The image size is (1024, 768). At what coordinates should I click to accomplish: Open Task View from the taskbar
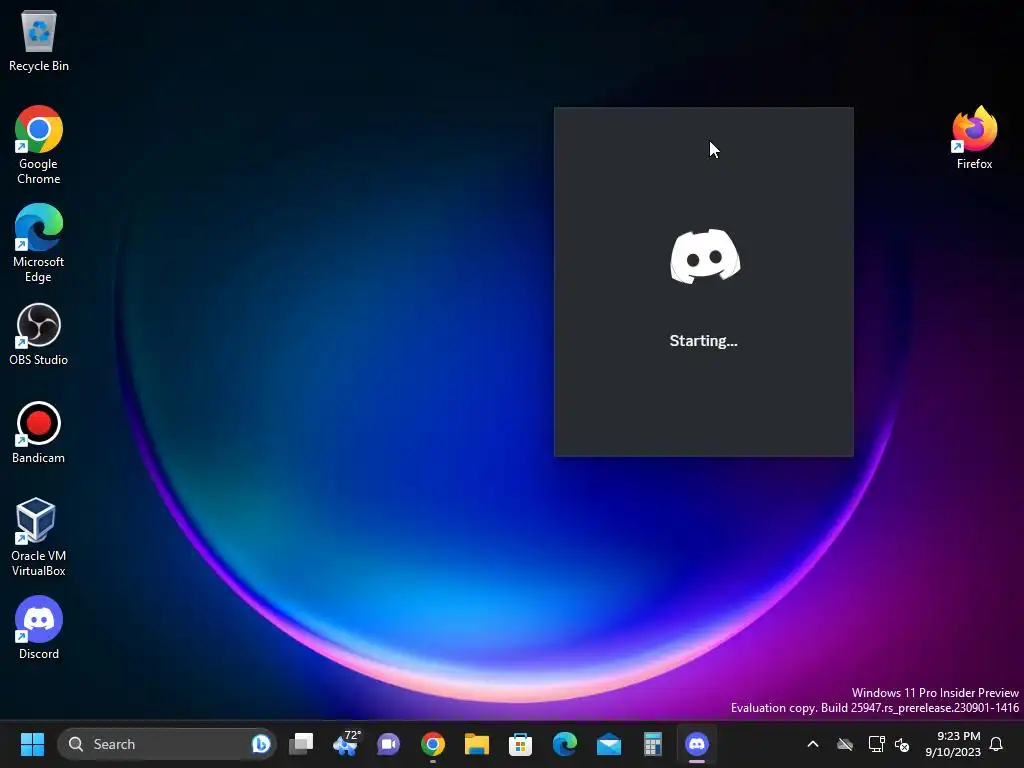tap(301, 744)
